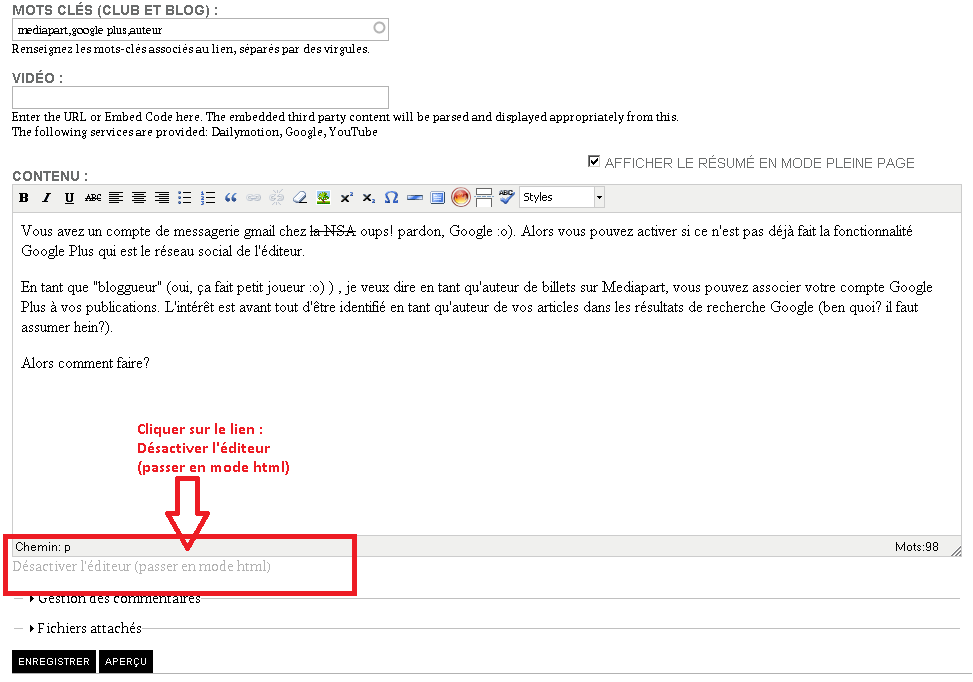Click on the struck-through 'la NSA' text
The image size is (973, 682).
click(333, 231)
